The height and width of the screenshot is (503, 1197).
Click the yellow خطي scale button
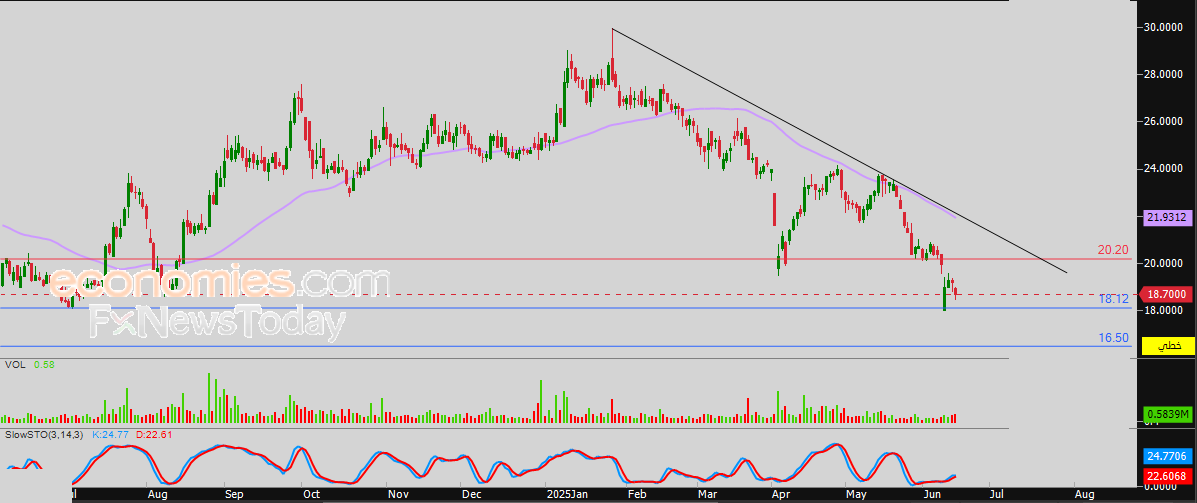coord(1167,347)
